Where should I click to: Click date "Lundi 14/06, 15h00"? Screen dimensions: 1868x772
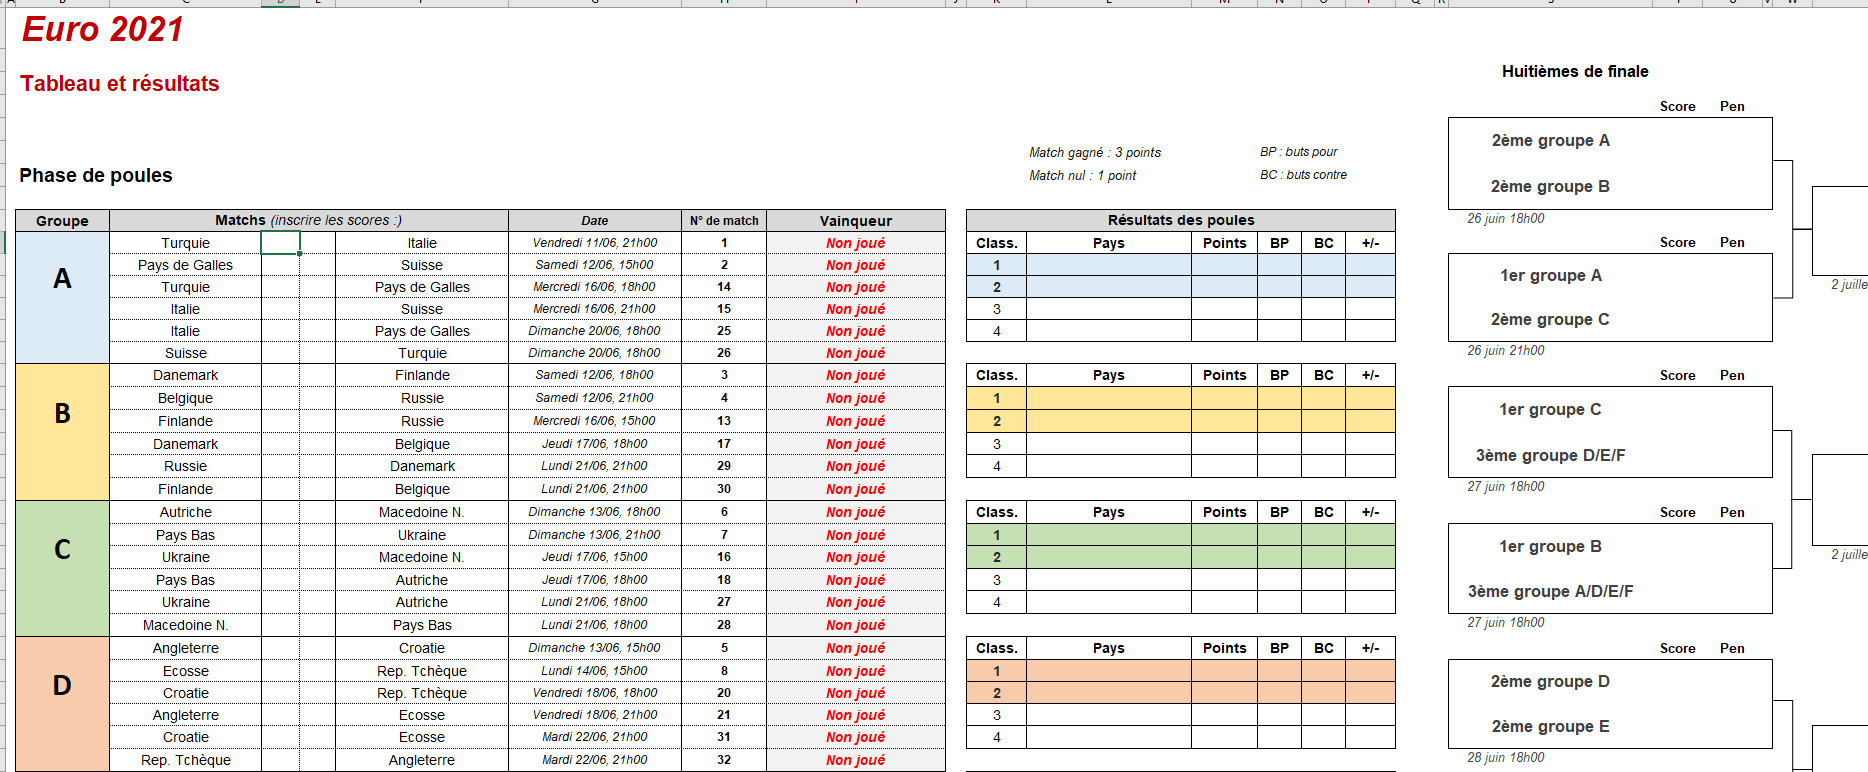tap(595, 671)
